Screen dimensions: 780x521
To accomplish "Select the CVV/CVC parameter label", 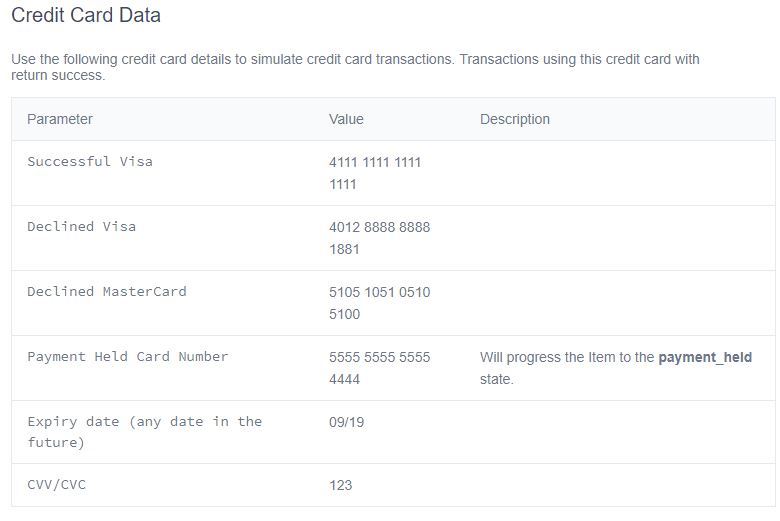I will [57, 485].
